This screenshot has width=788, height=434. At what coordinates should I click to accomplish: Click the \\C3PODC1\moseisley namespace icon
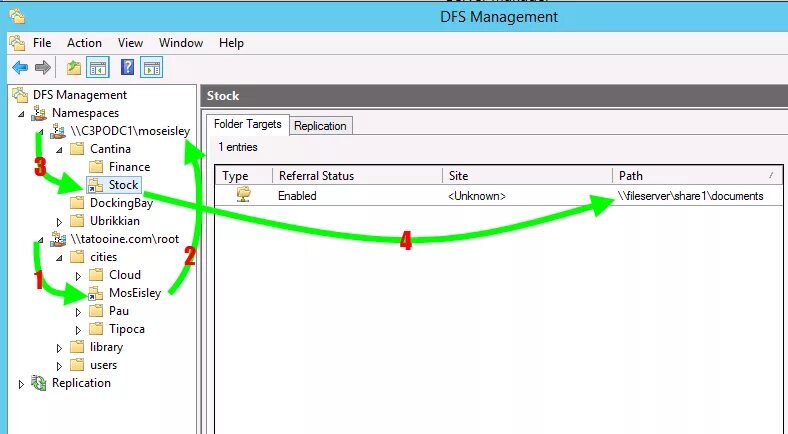58,131
